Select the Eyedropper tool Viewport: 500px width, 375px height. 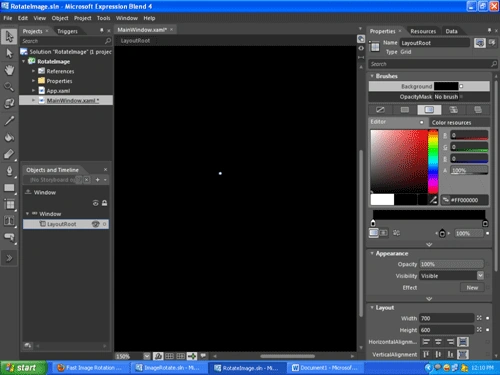pyautogui.click(x=9, y=121)
